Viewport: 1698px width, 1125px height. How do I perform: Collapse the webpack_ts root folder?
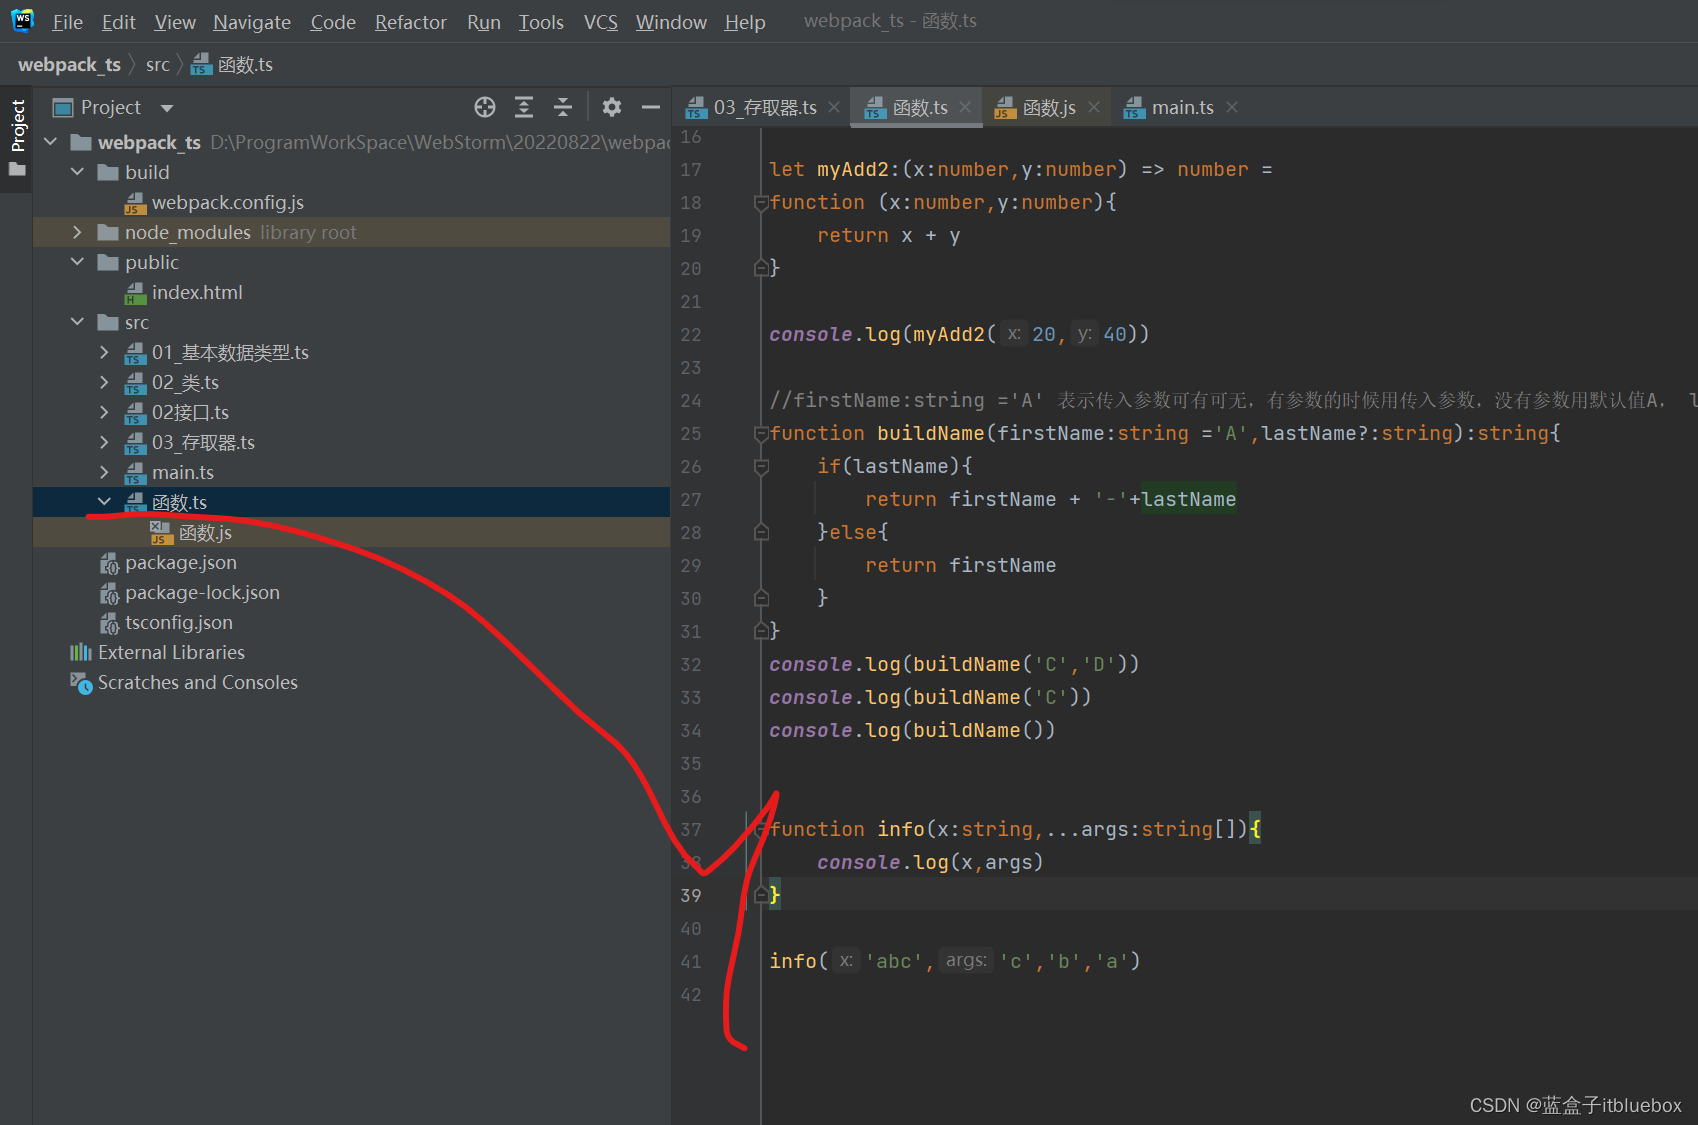tap(50, 142)
